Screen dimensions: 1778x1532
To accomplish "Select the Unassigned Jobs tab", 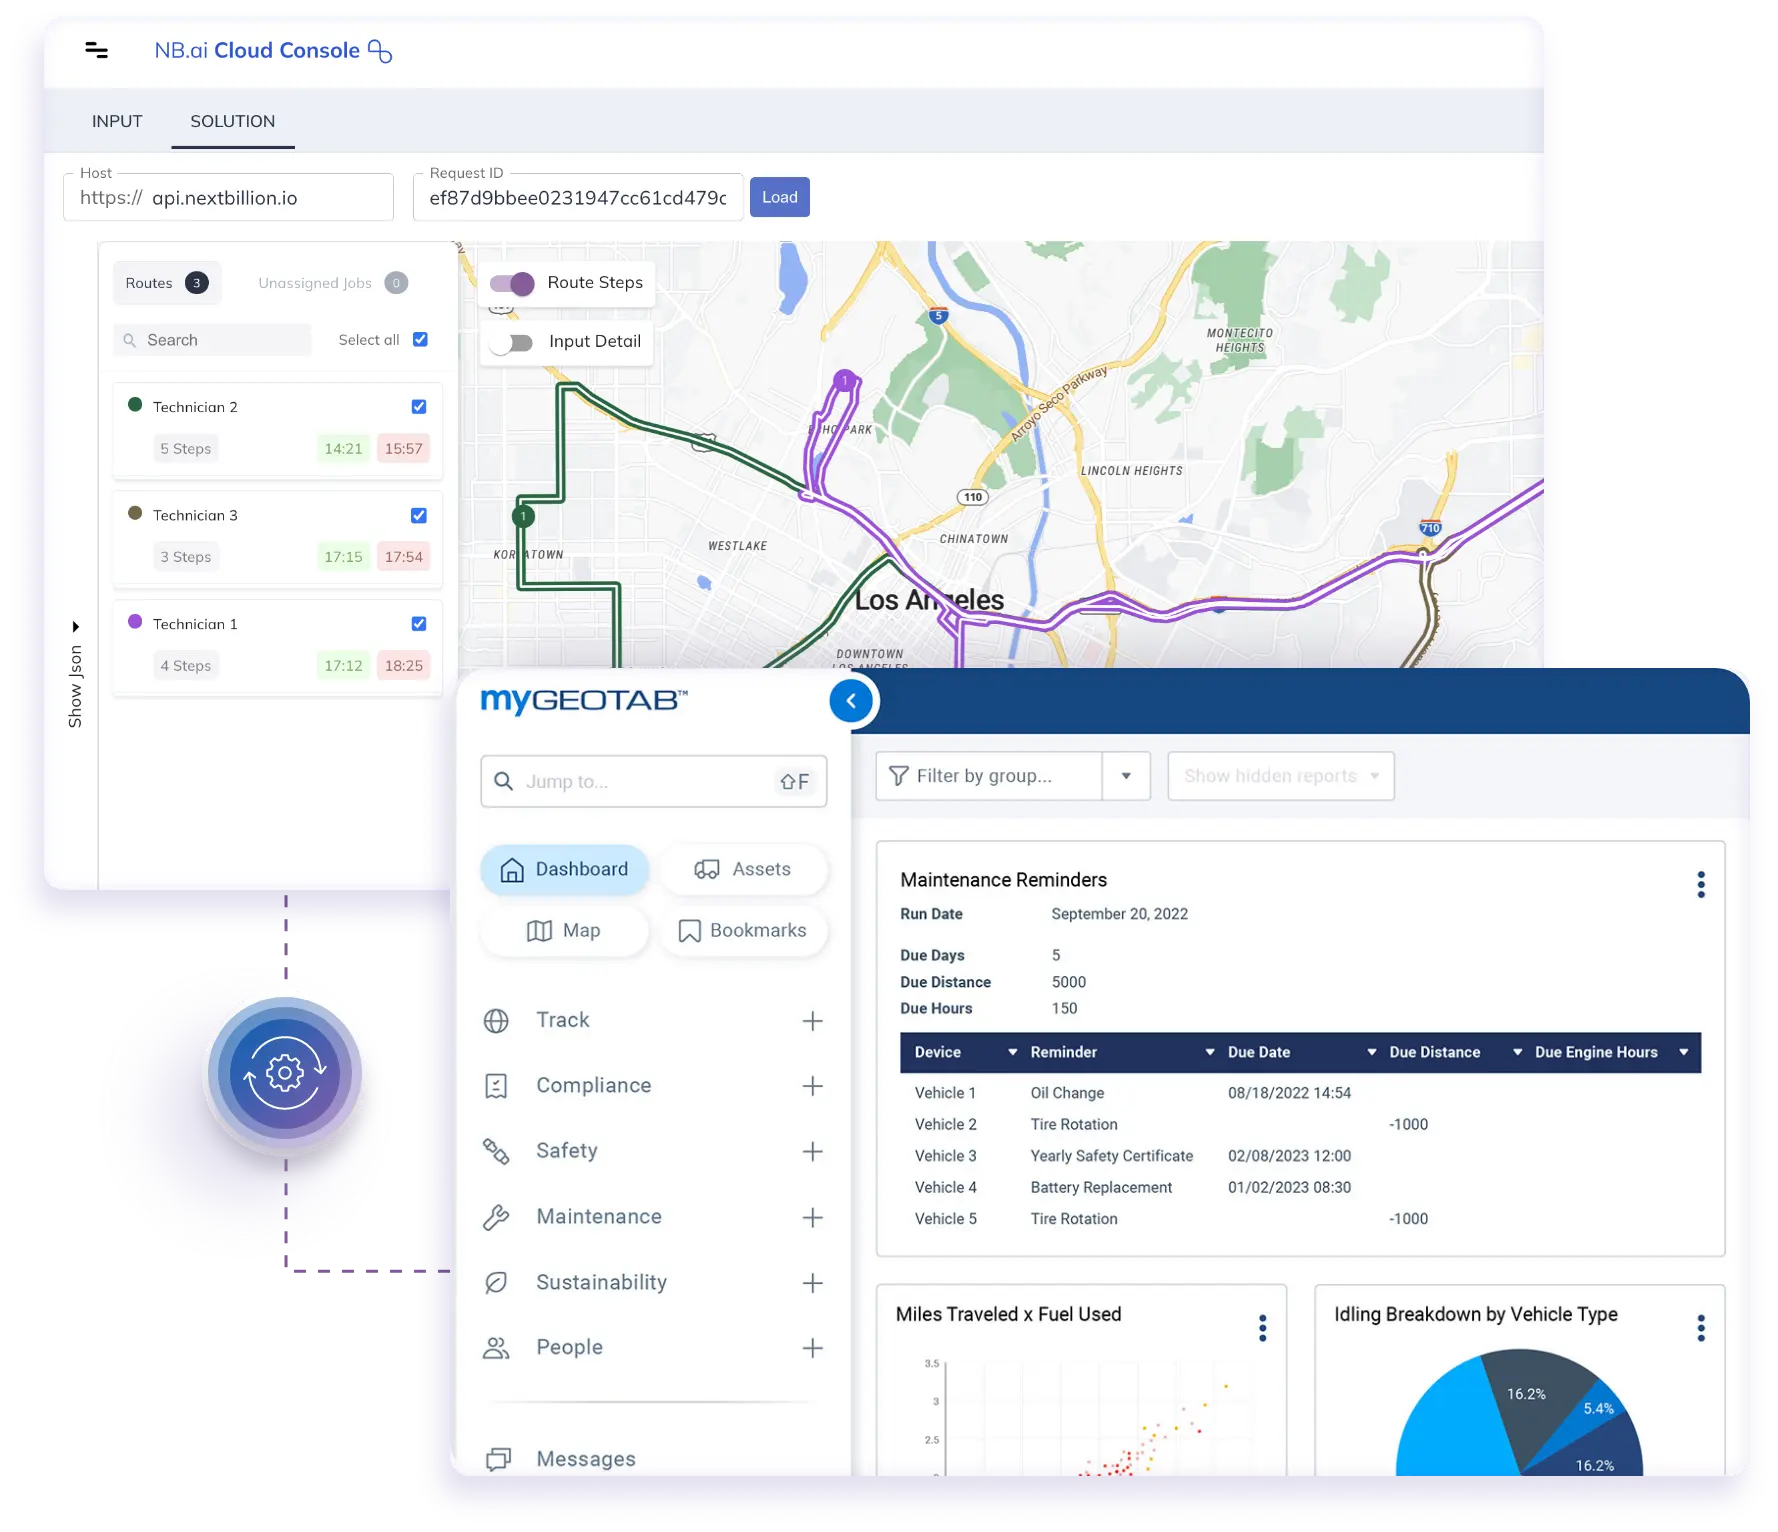I will tap(333, 283).
